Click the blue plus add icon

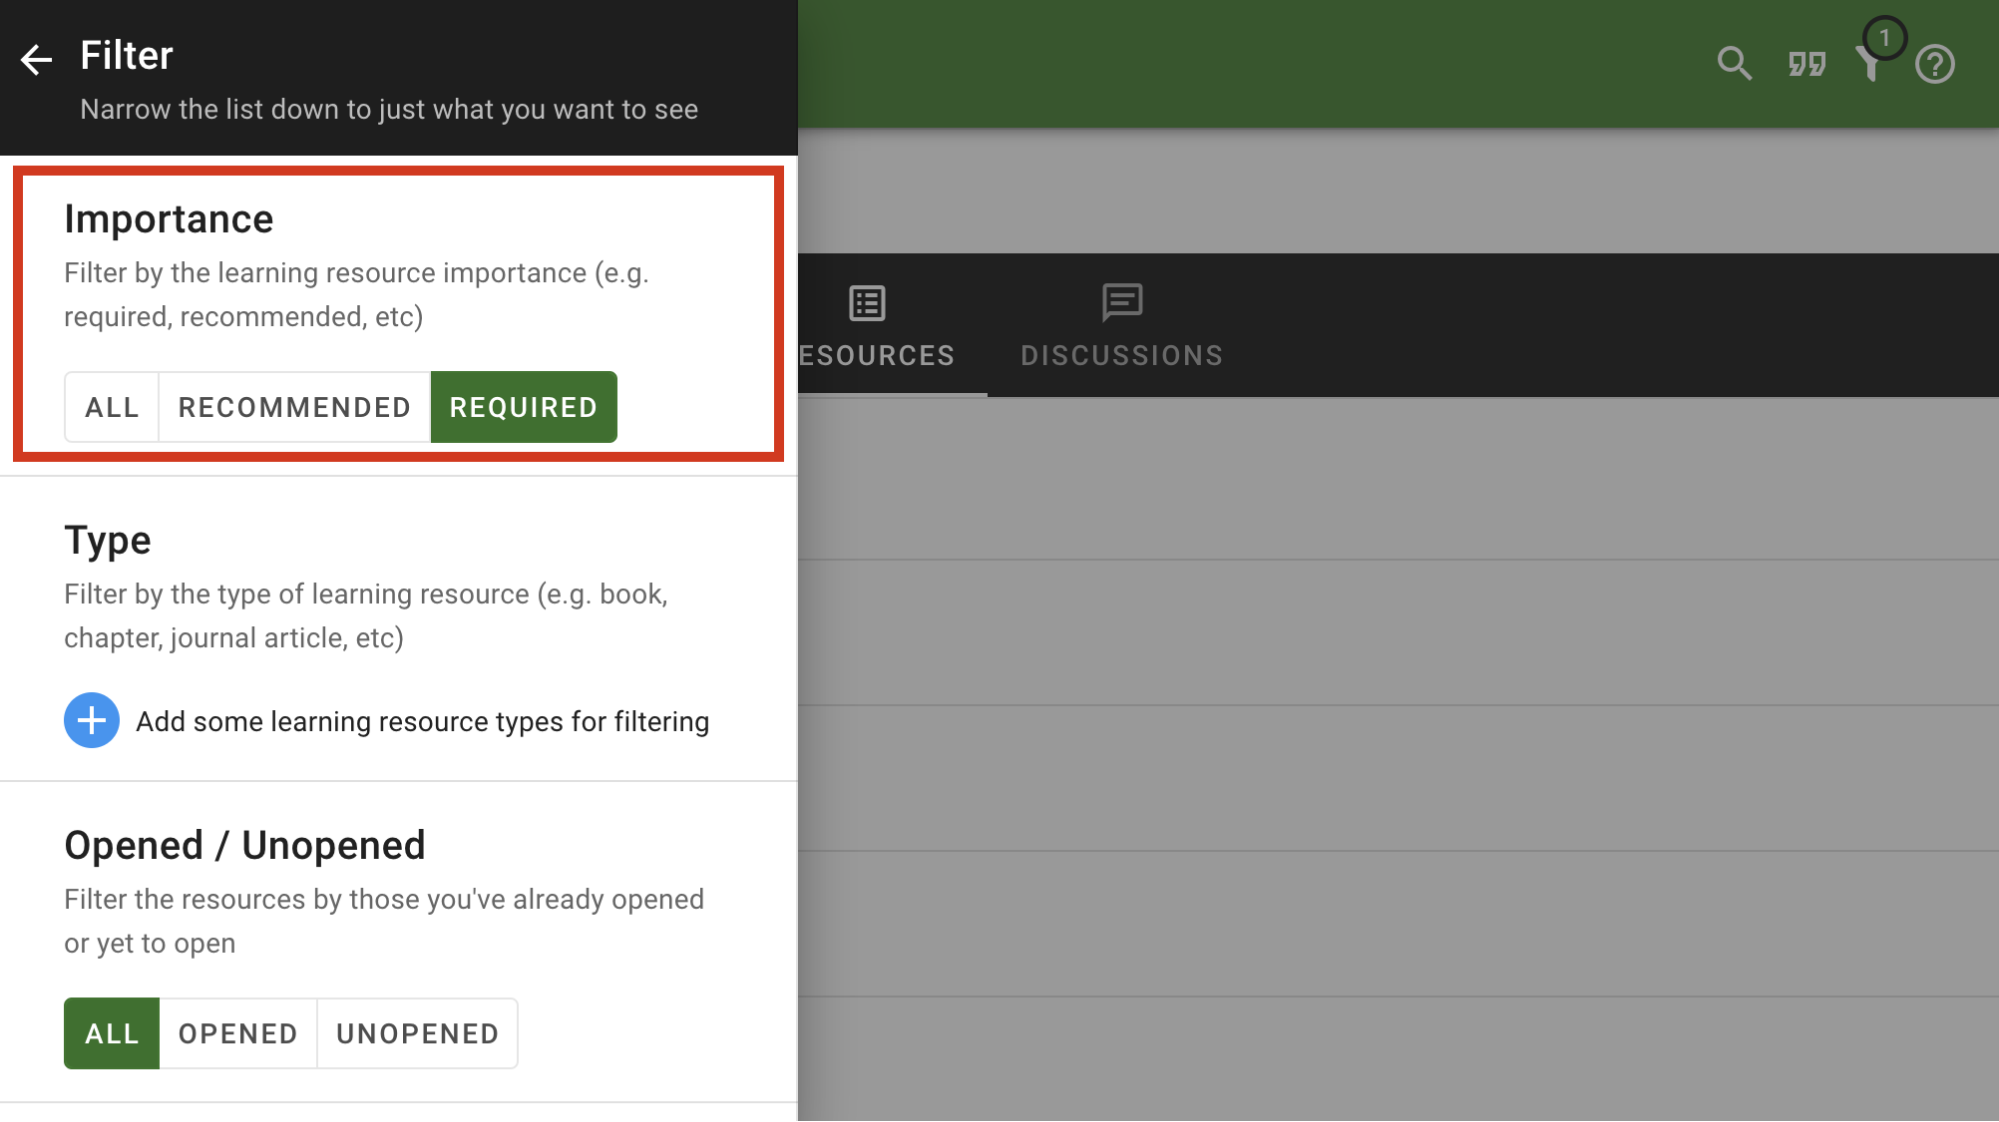coord(91,720)
